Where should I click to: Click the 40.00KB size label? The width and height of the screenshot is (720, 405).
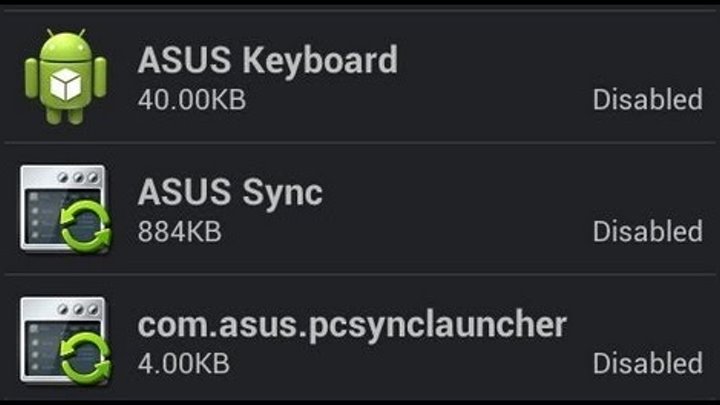[191, 100]
